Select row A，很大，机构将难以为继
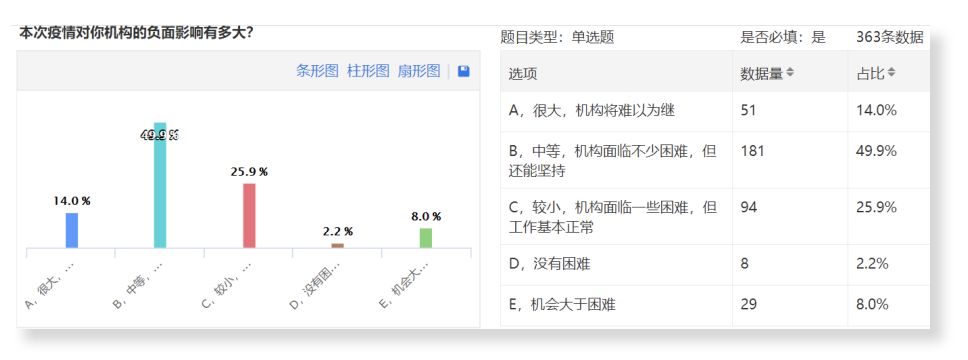The height and width of the screenshot is (360, 968). click(x=715, y=111)
